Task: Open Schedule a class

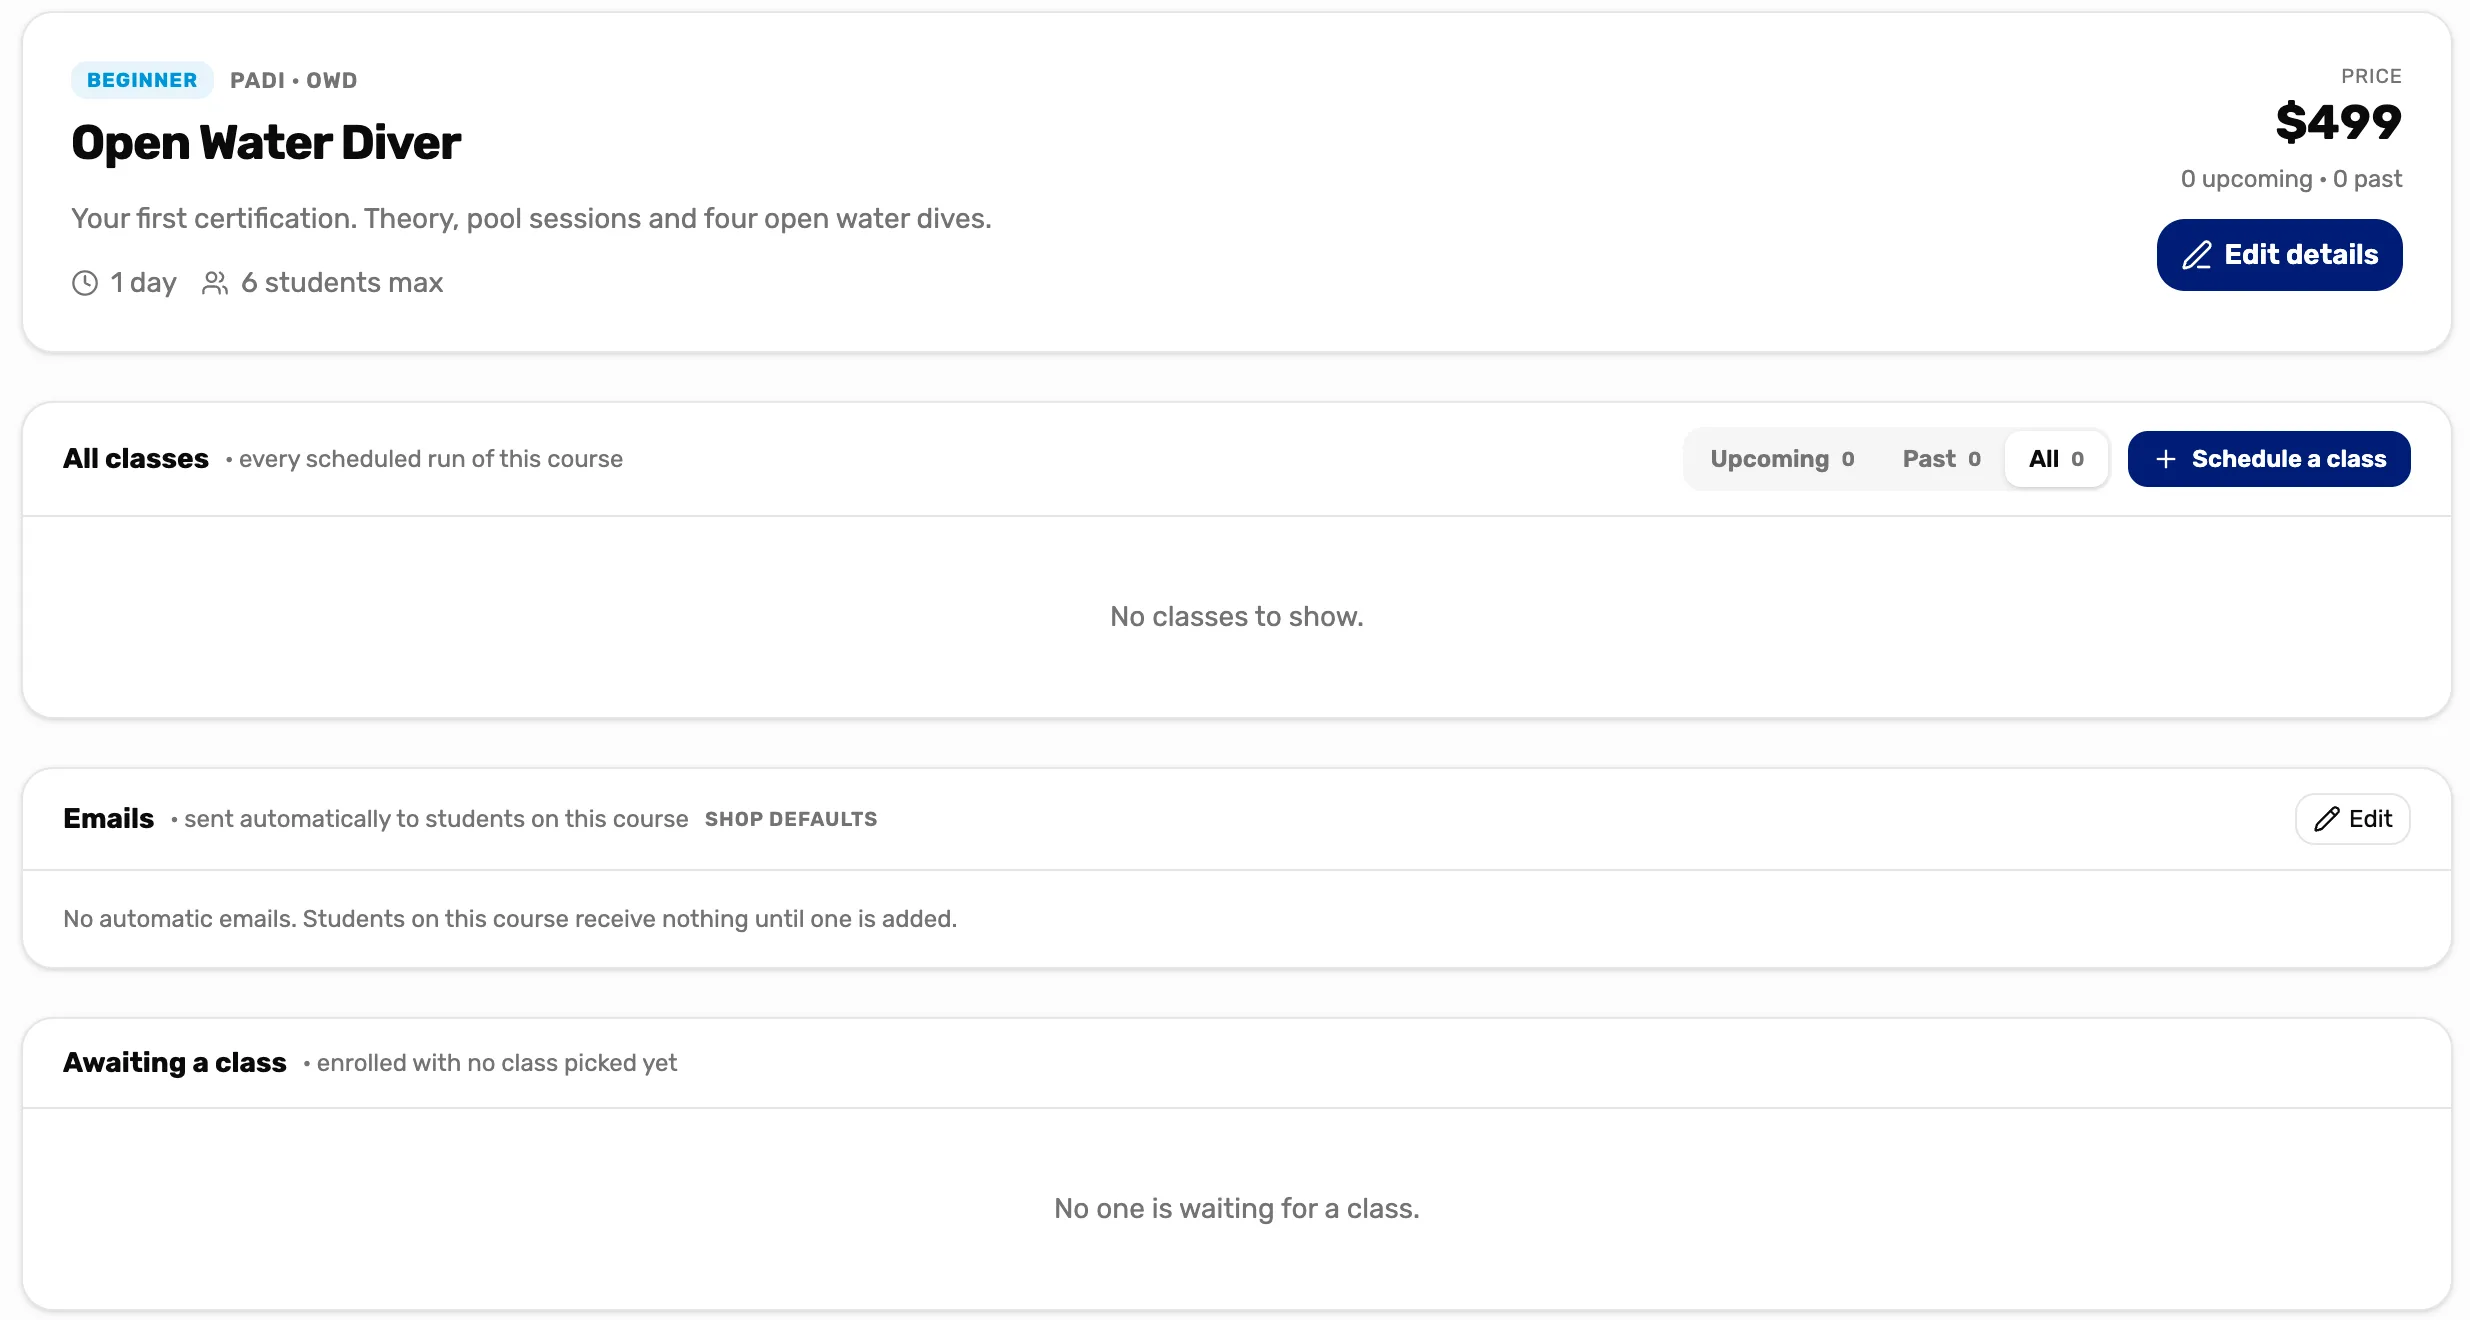Action: [2268, 459]
